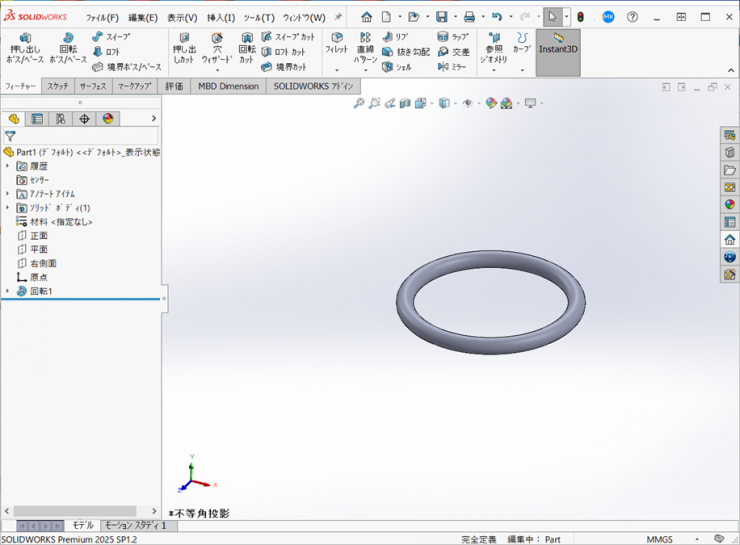The height and width of the screenshot is (545, 740).
Task: Expand the 回転1 feature node
Action: click(x=8, y=291)
